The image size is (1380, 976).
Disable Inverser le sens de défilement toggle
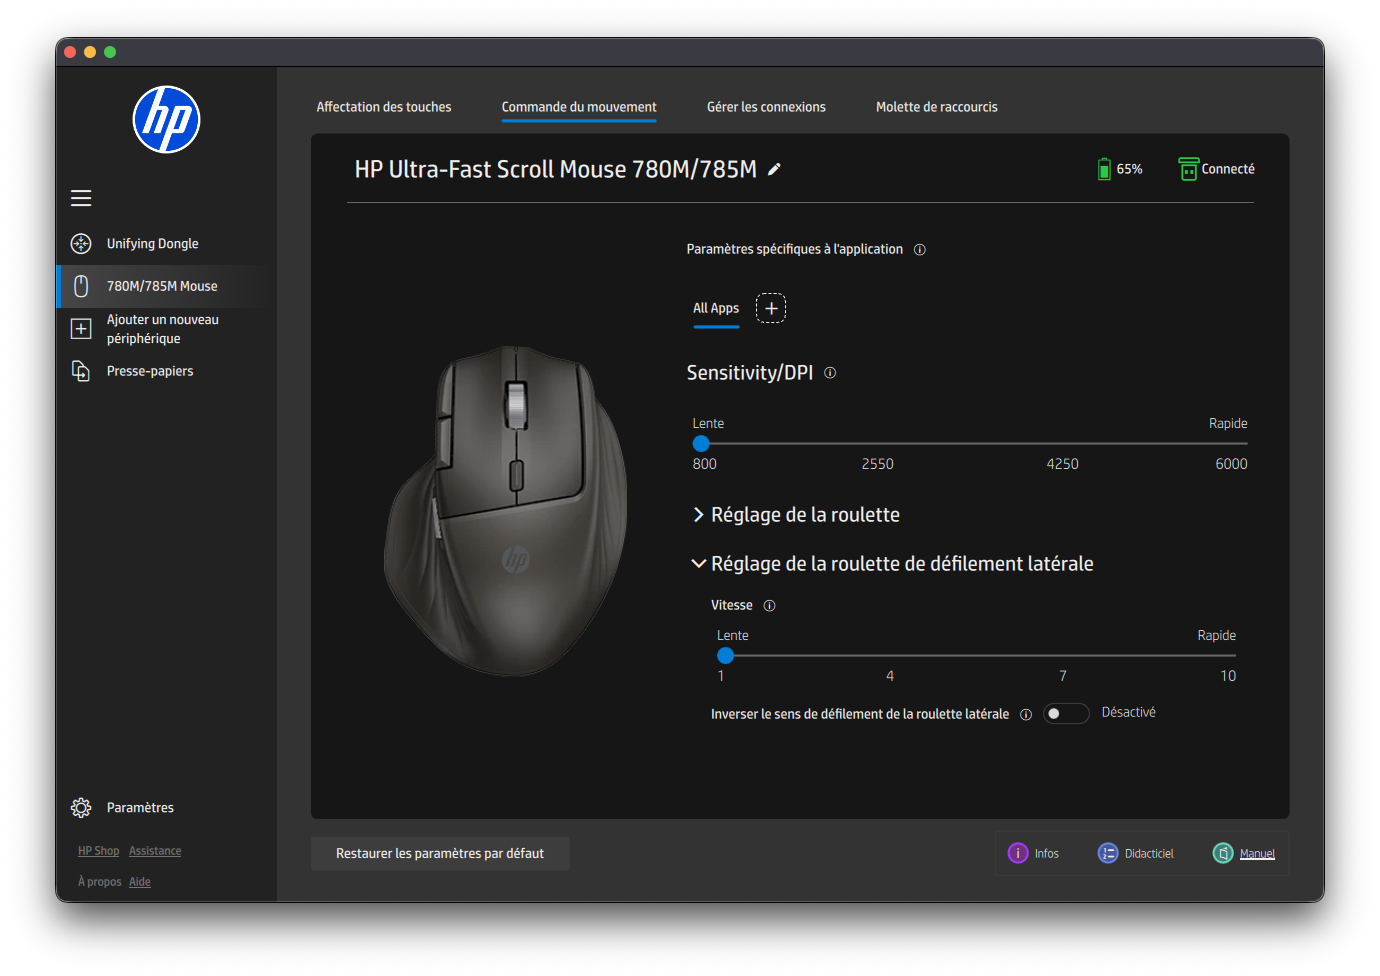pos(1066,713)
